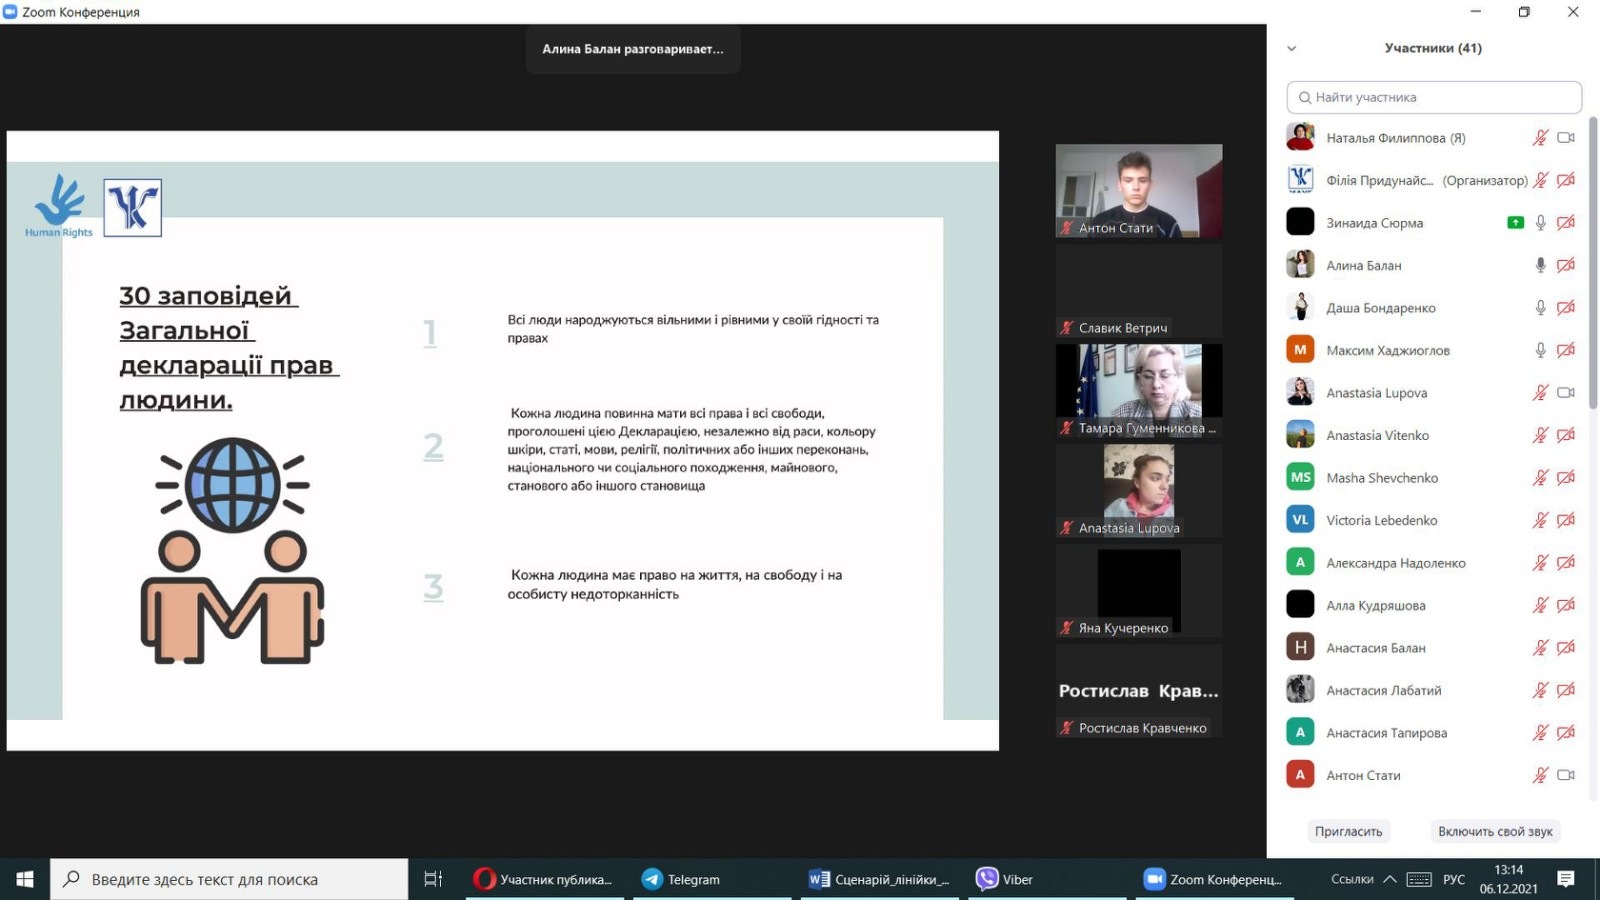Show hidden system tray icons
The height and width of the screenshot is (900, 1600).
coord(1390,879)
